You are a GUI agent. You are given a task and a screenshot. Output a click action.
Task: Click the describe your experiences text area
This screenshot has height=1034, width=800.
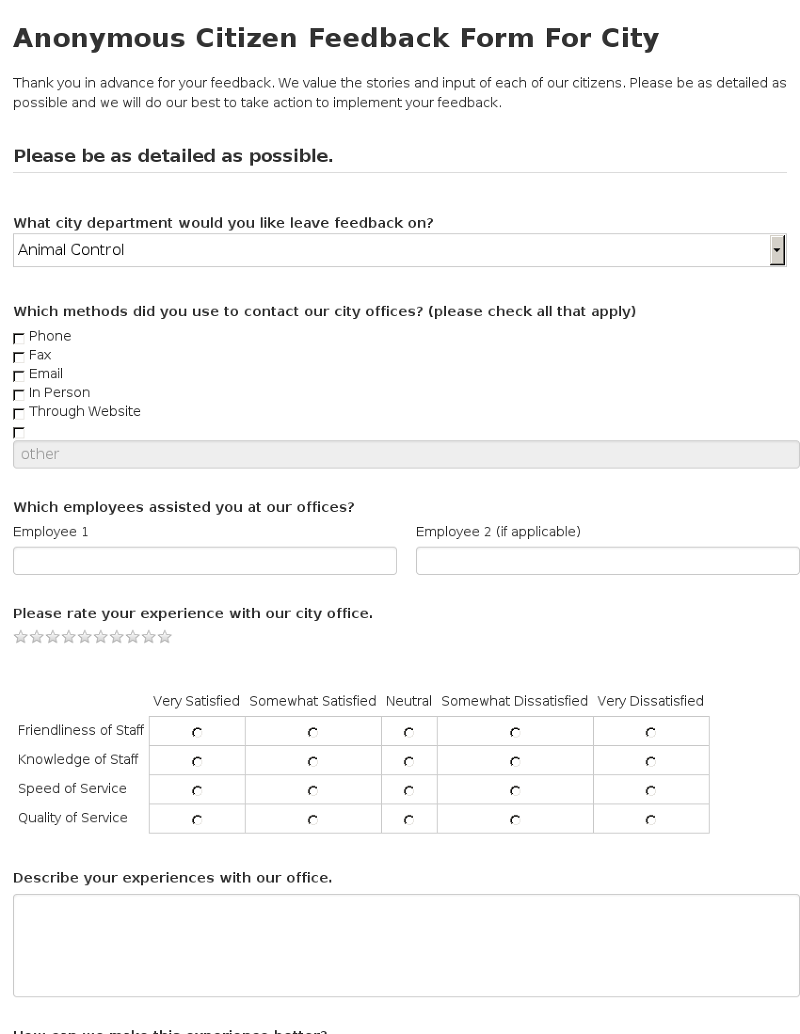click(x=406, y=945)
